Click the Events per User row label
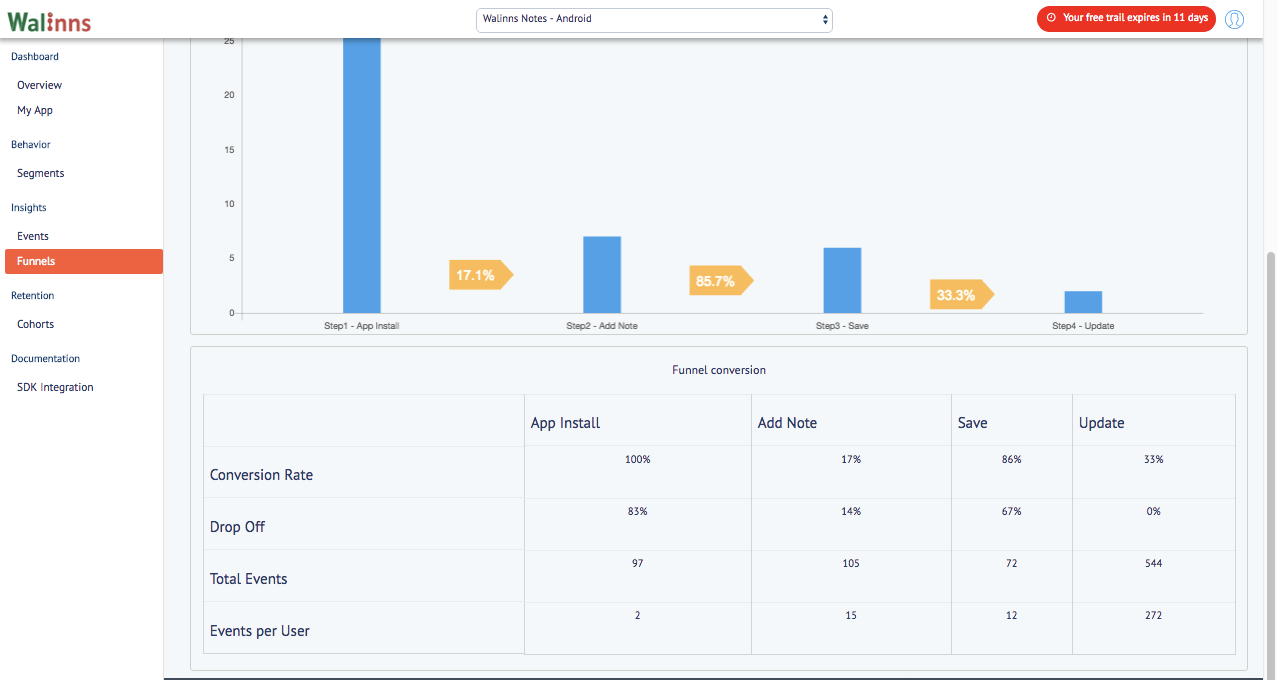This screenshot has width=1277, height=680. [x=259, y=631]
